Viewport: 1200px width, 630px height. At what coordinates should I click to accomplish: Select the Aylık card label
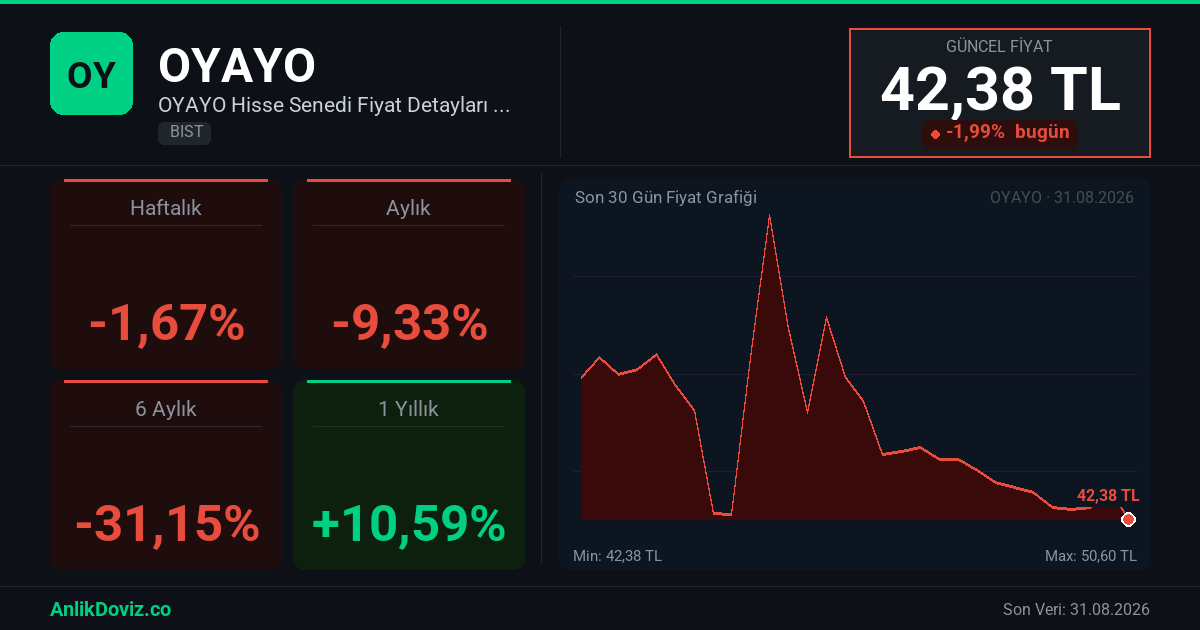(x=409, y=208)
